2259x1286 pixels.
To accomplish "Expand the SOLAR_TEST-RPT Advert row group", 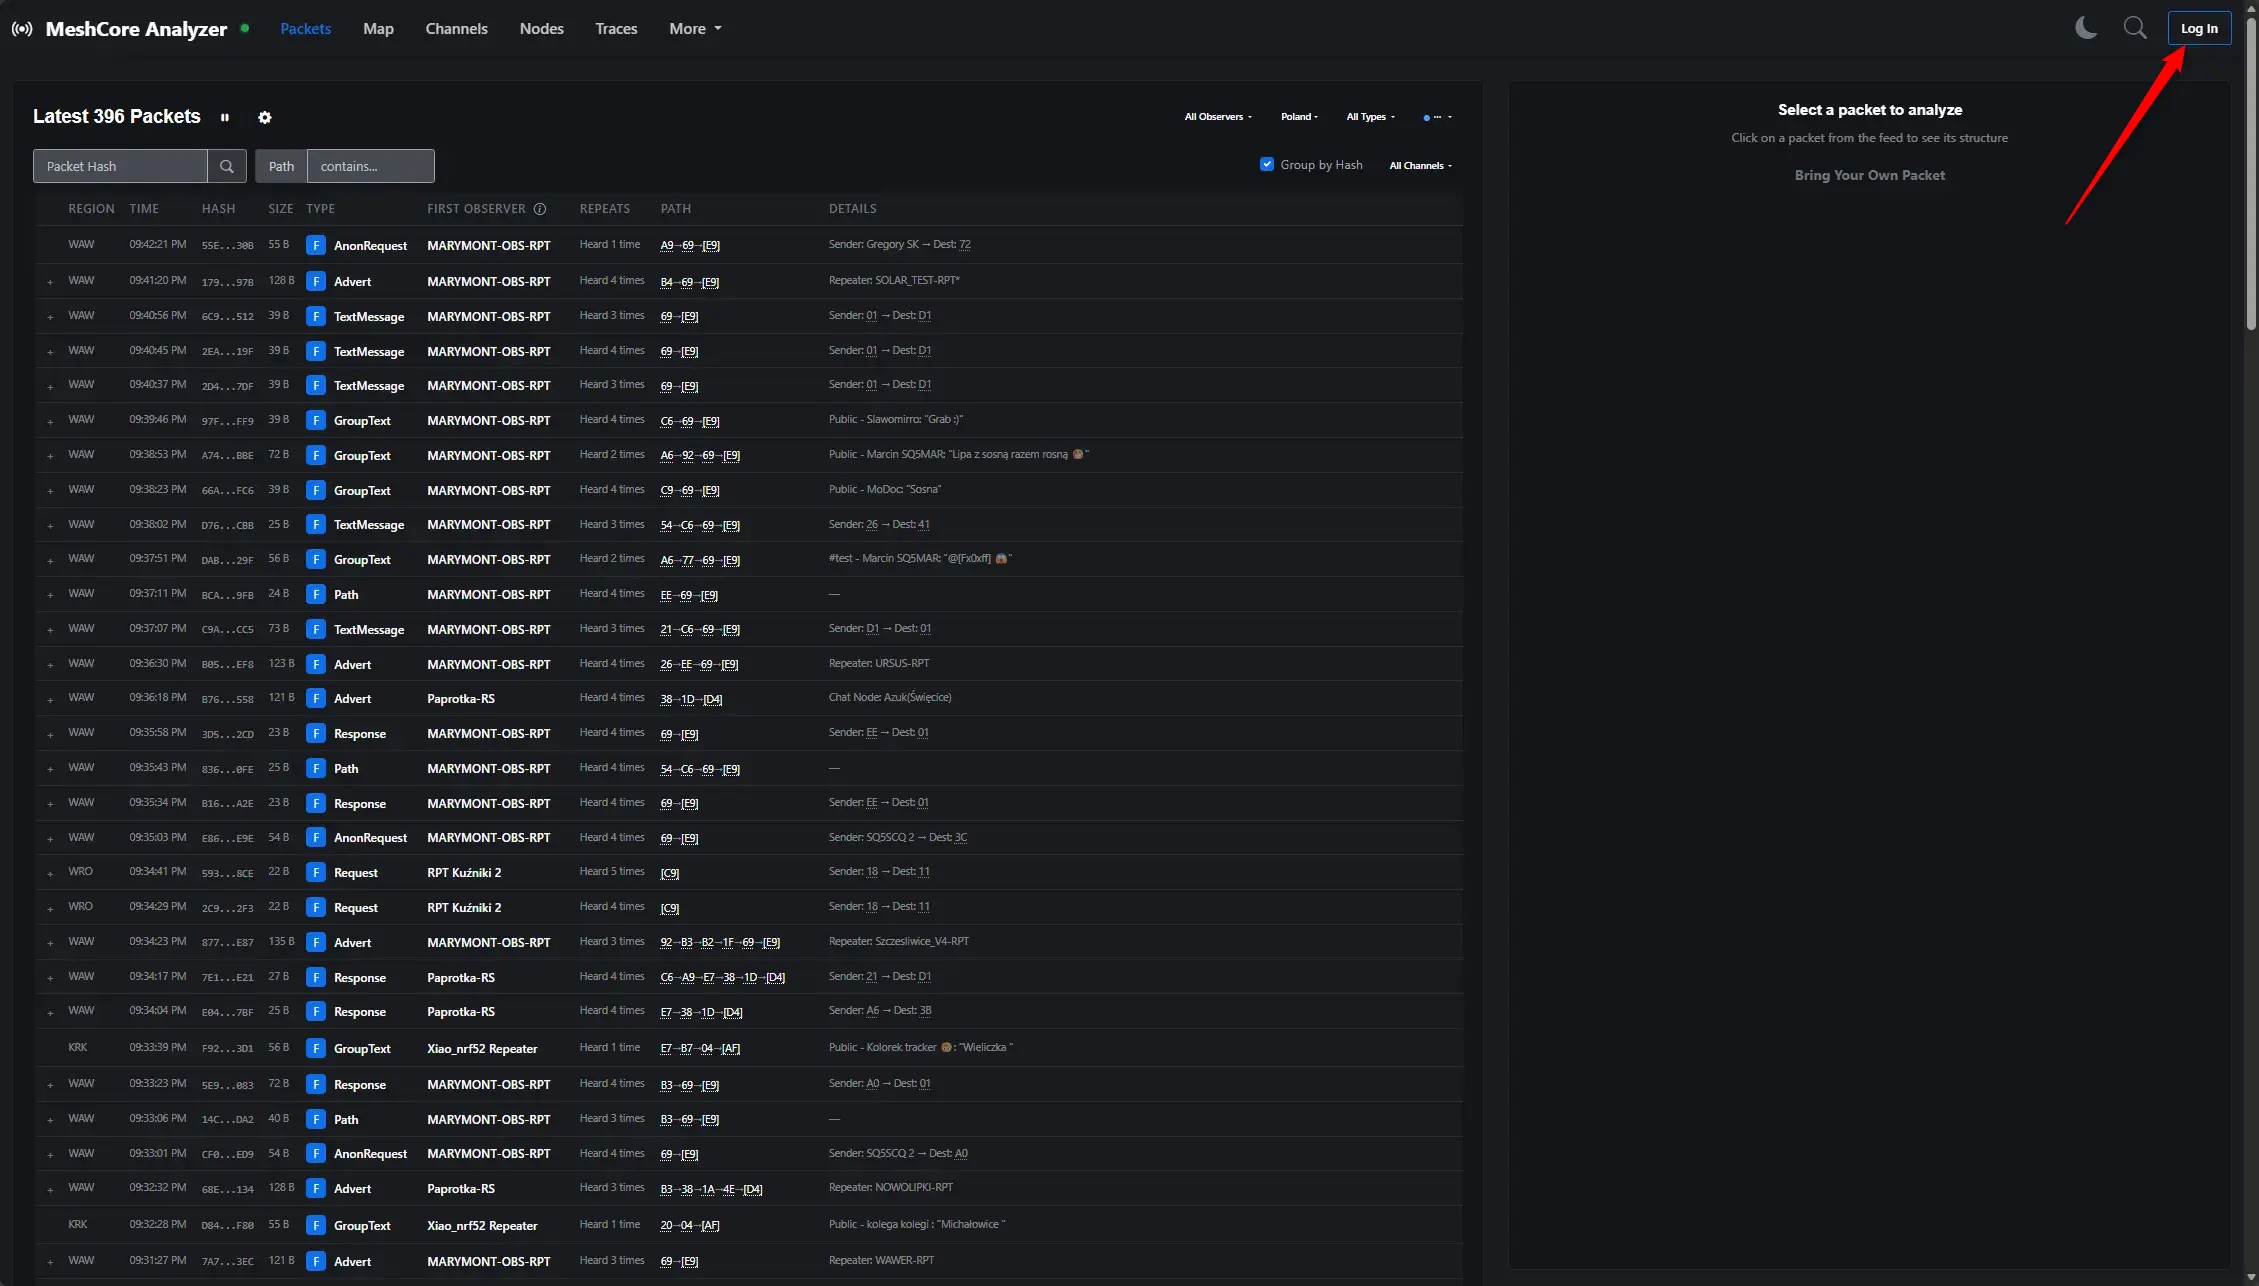I will click(x=50, y=282).
